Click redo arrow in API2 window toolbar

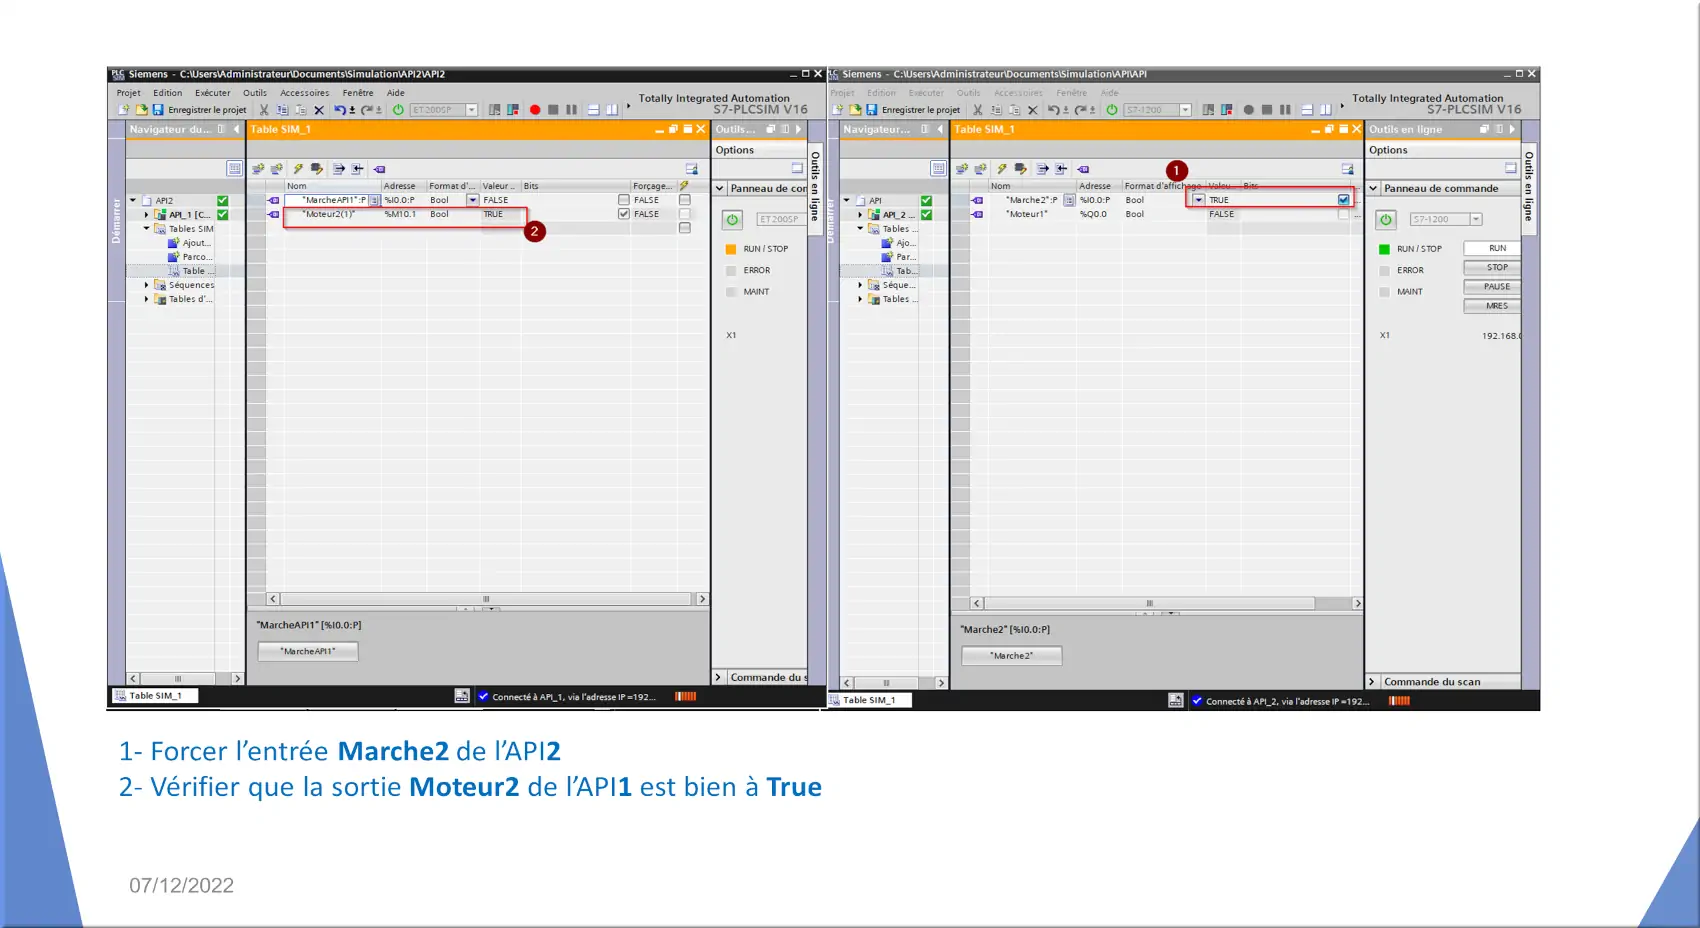coord(367,110)
